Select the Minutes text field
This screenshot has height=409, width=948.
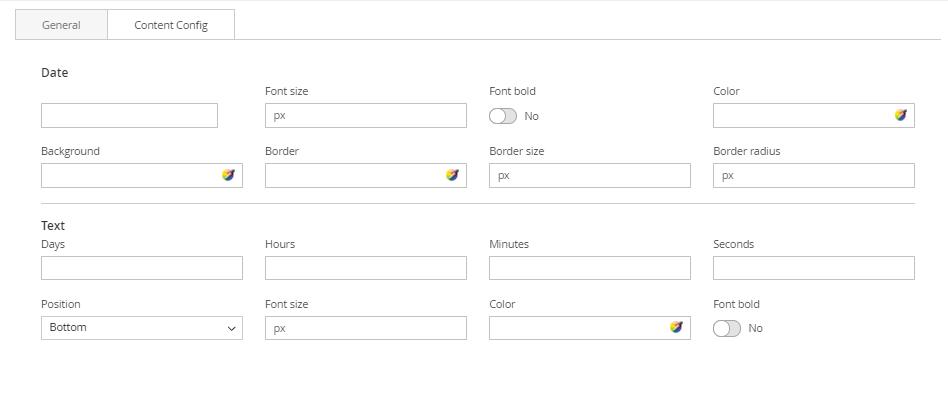pyautogui.click(x=589, y=268)
